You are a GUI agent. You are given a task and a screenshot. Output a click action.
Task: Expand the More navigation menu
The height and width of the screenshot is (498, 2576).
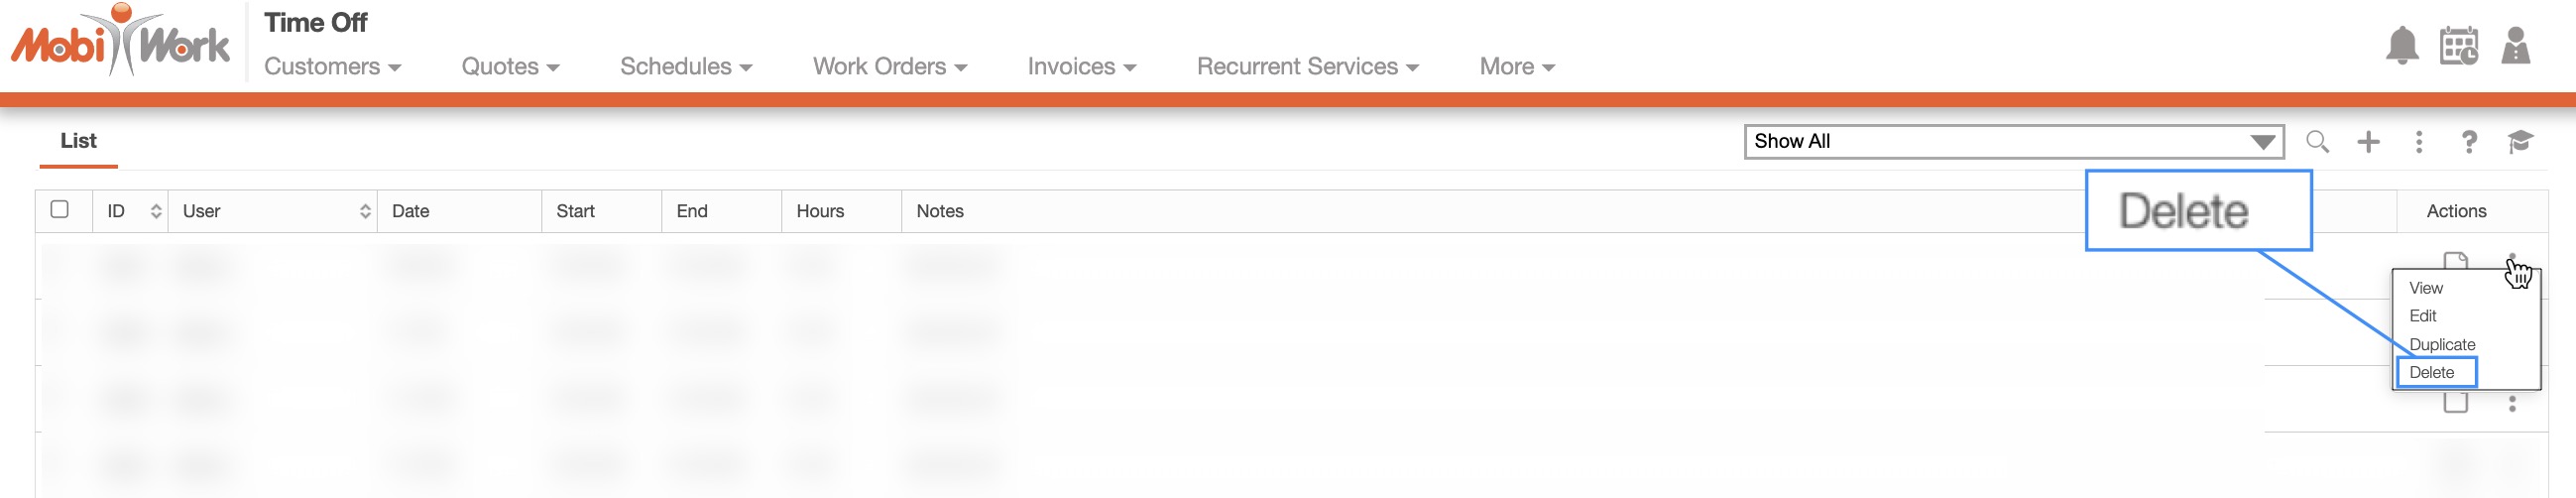[x=1516, y=67]
